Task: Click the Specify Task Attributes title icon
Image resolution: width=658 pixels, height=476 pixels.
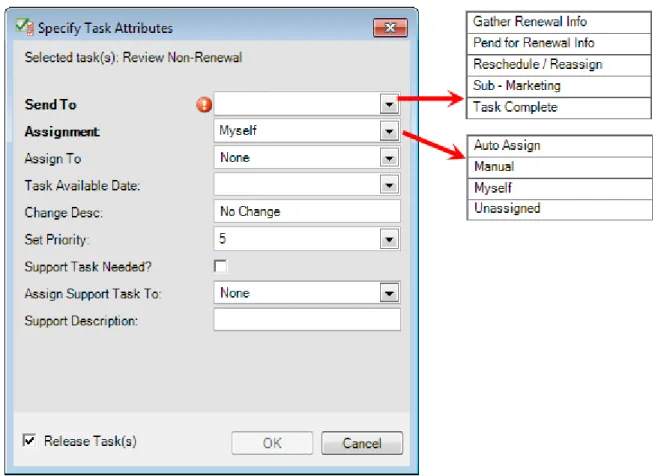Action: pos(24,27)
